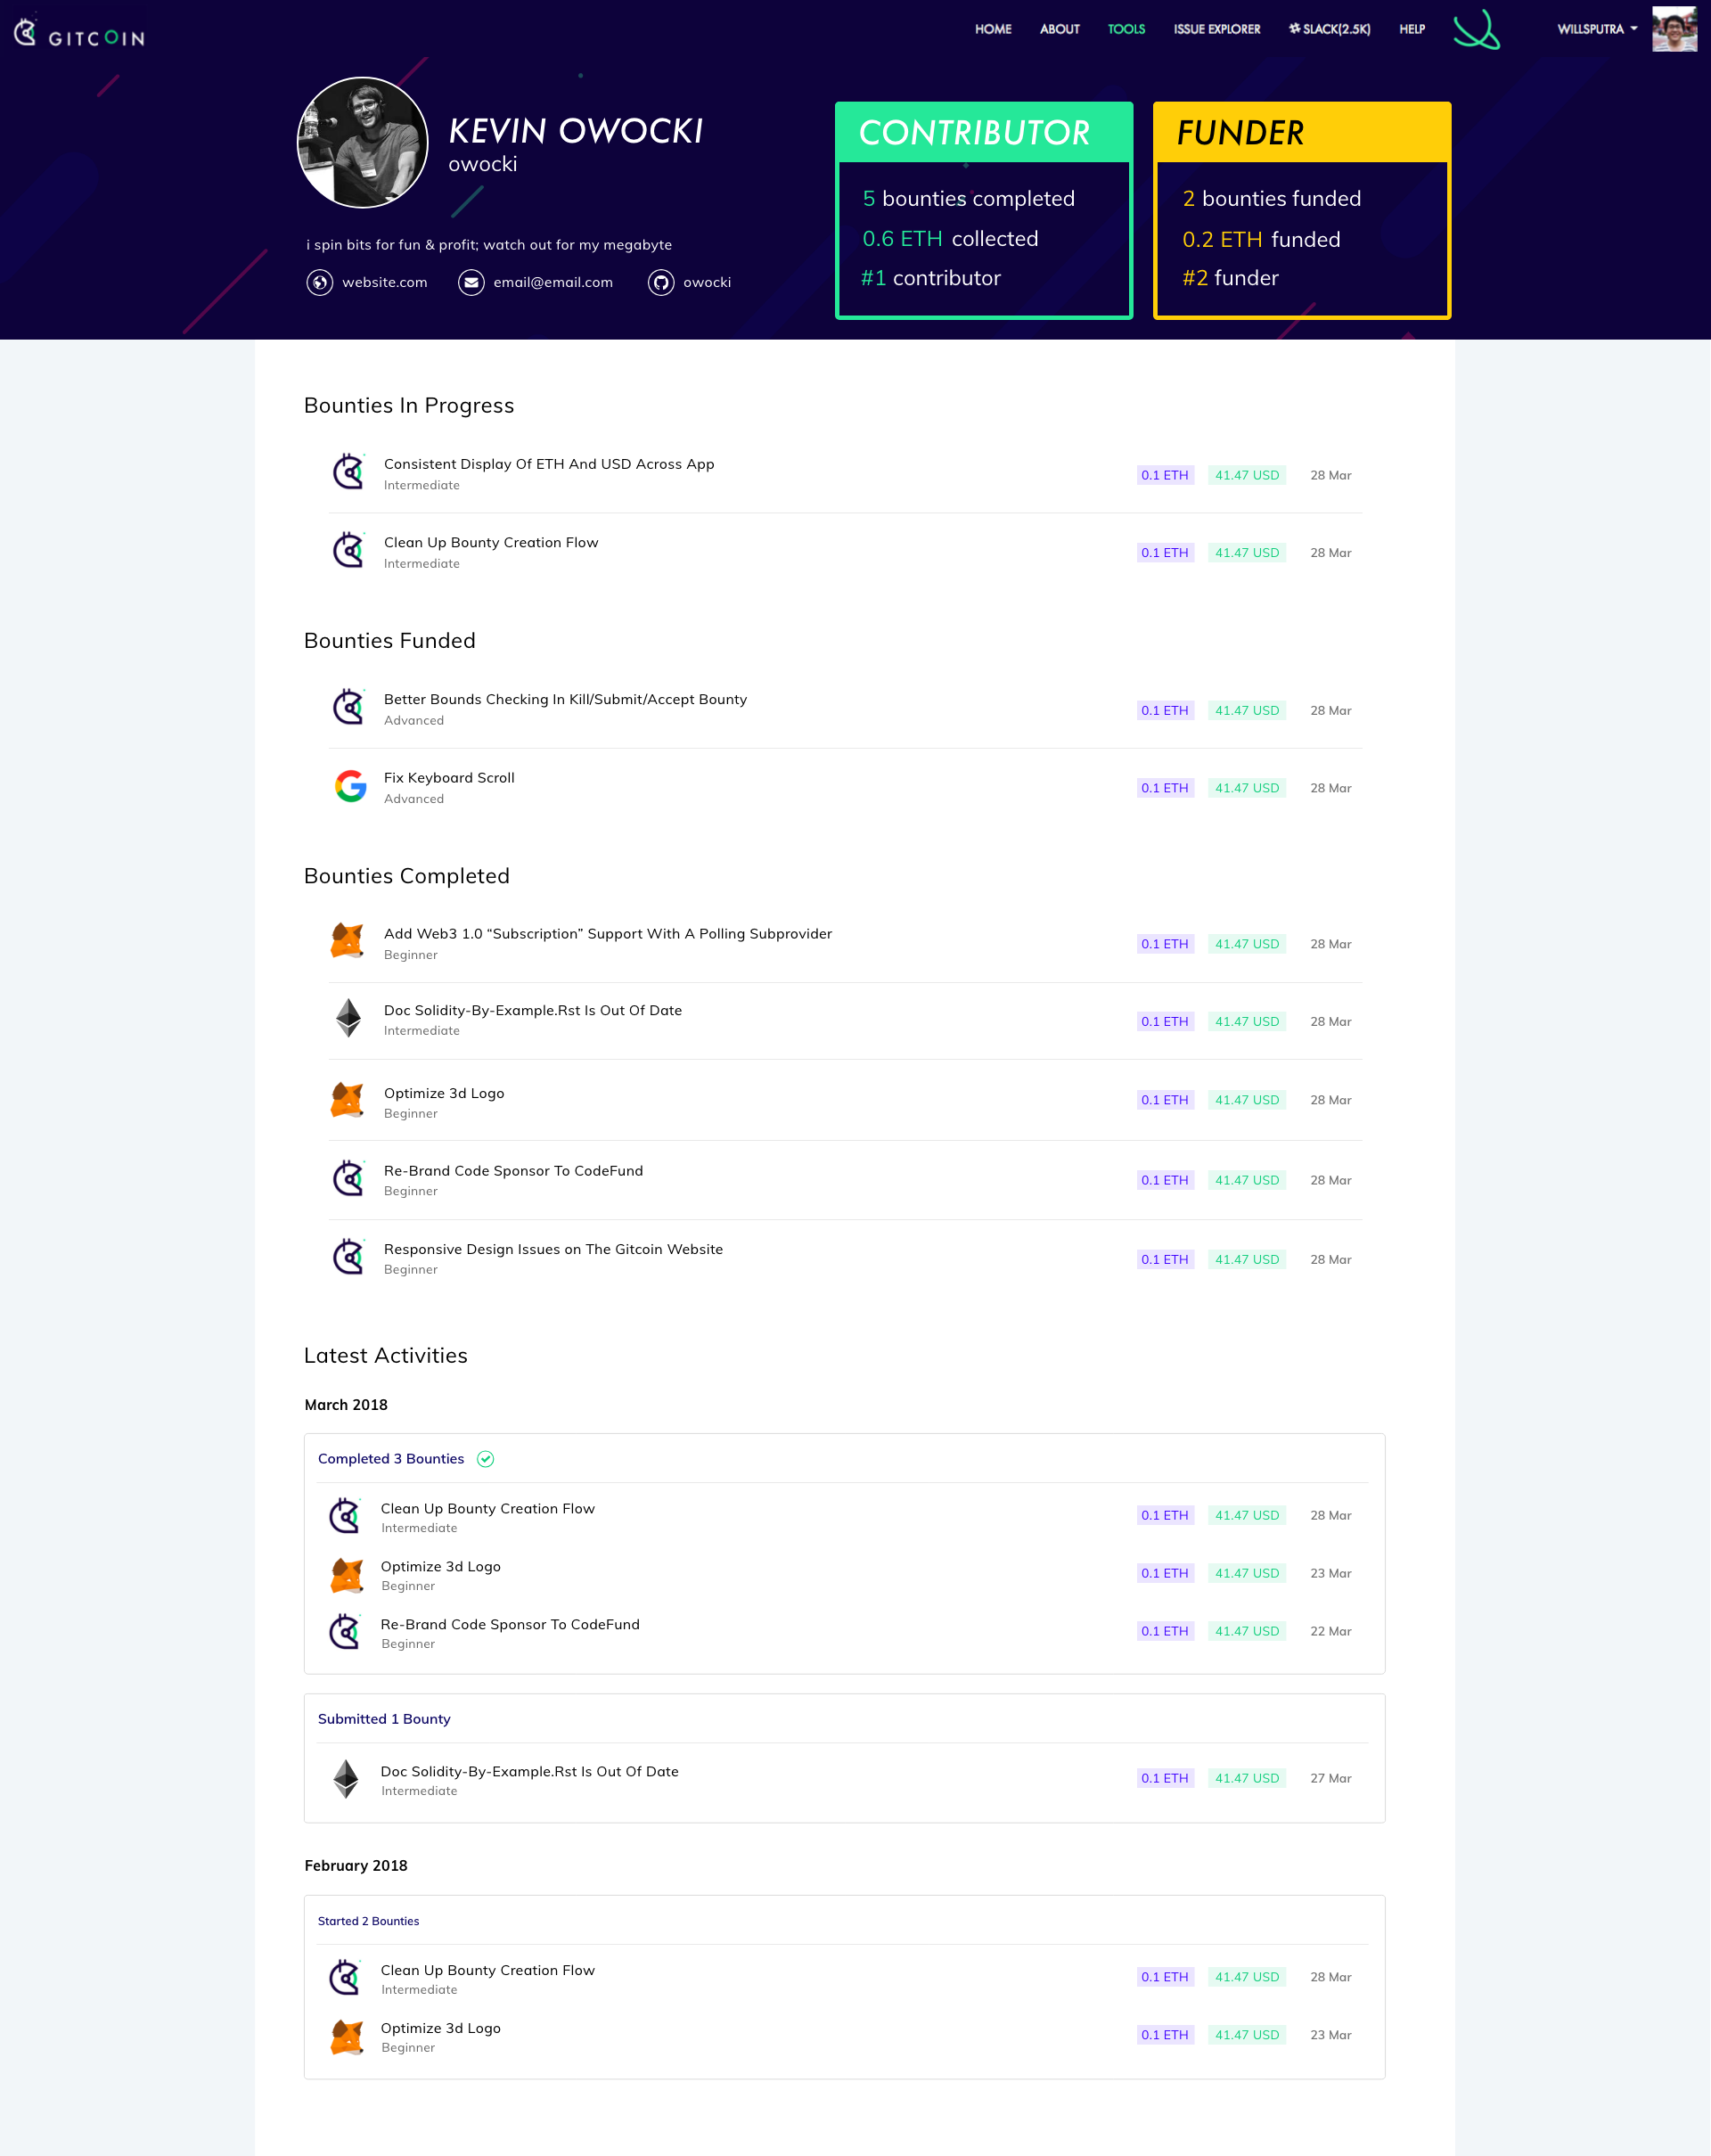
Task: Click the 0.1 ETH tag on Fix Keyboard Scroll
Action: pyautogui.click(x=1165, y=787)
